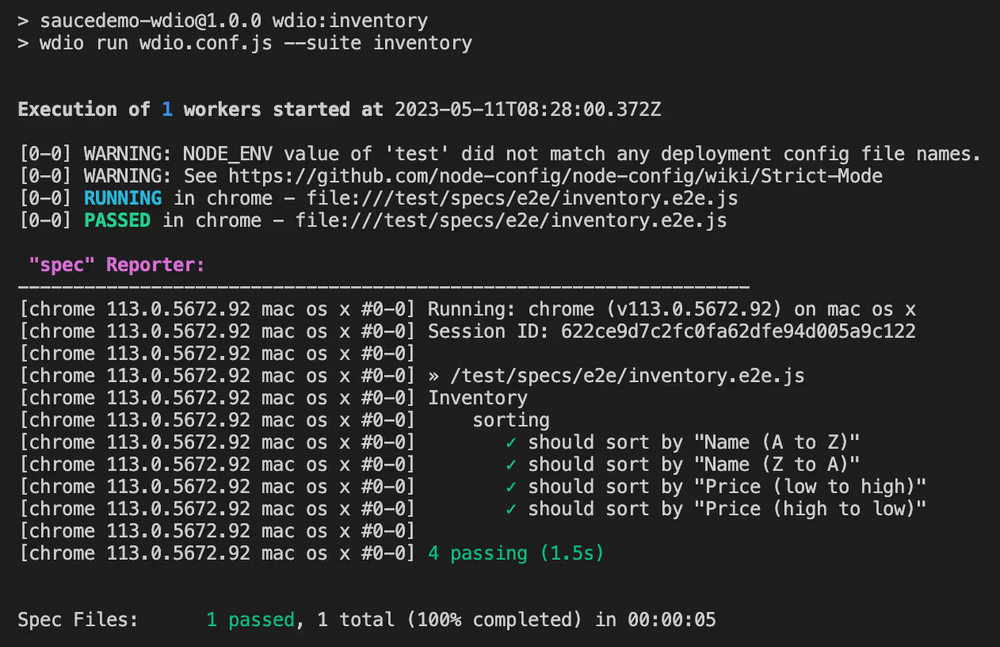Open the file path on the PASSED line
The image size is (1000, 647).
(511, 221)
